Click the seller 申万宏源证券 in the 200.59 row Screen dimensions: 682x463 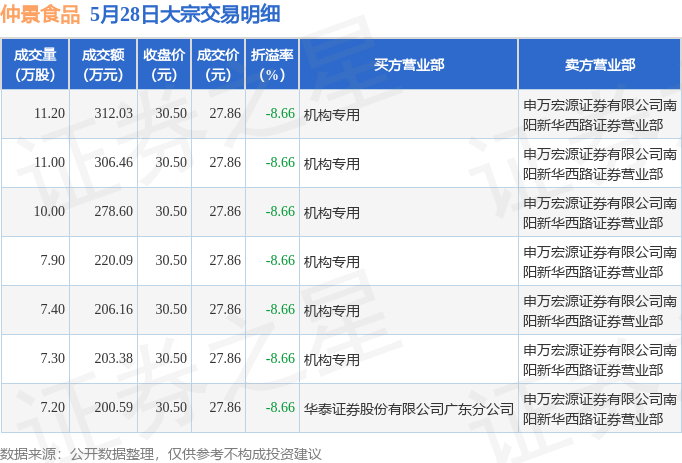599,409
